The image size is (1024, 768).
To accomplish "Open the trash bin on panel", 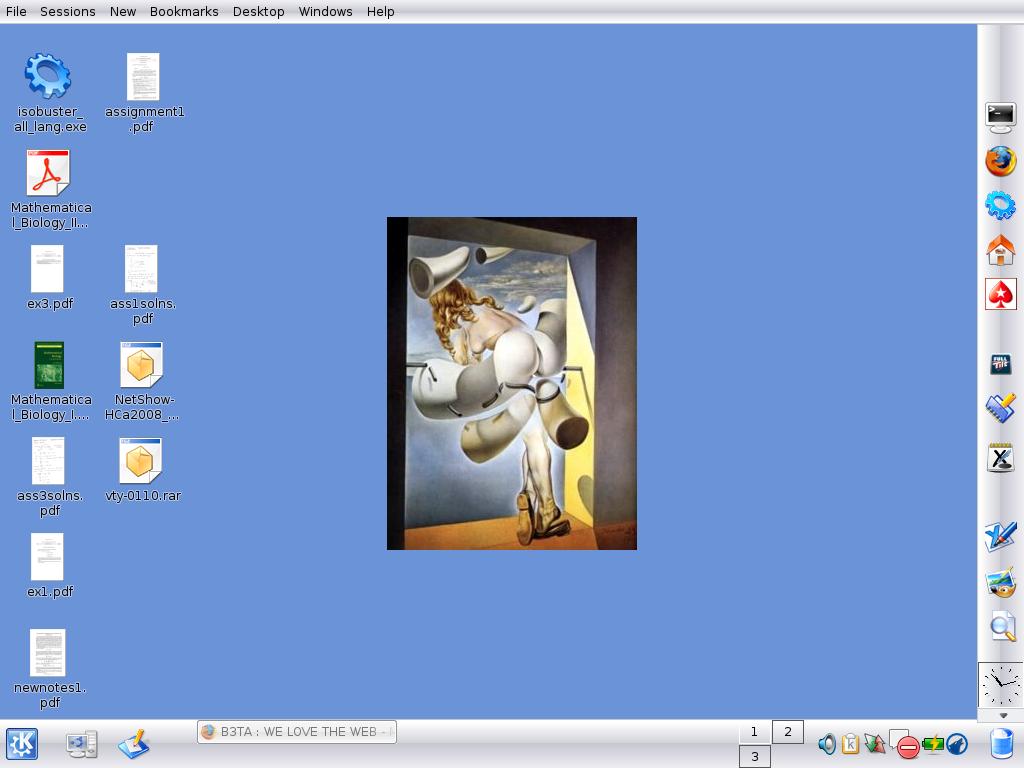I will point(1002,744).
